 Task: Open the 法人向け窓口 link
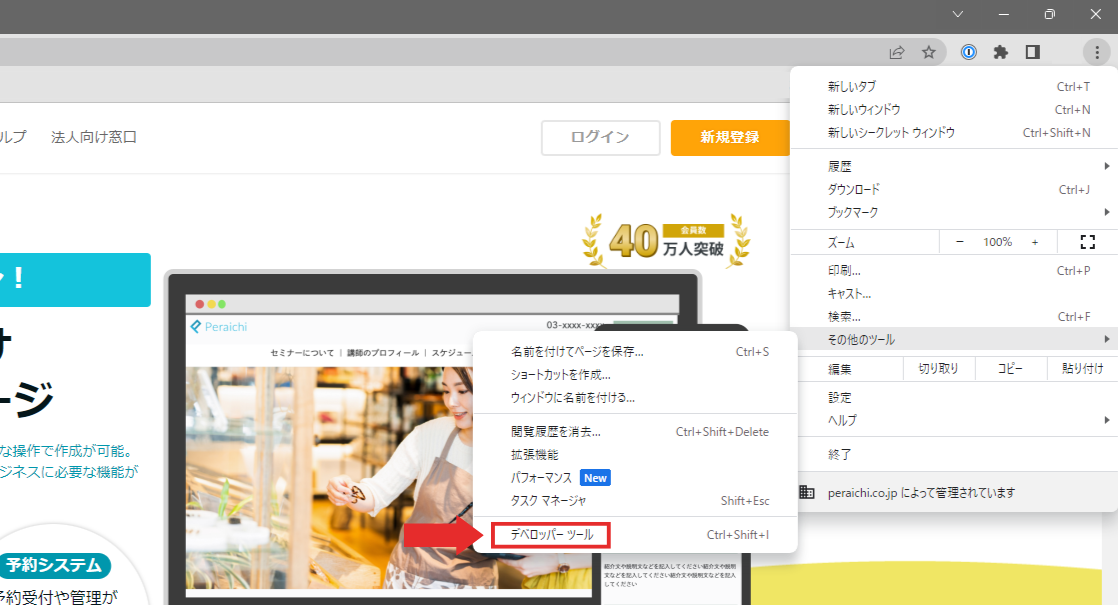tap(93, 137)
